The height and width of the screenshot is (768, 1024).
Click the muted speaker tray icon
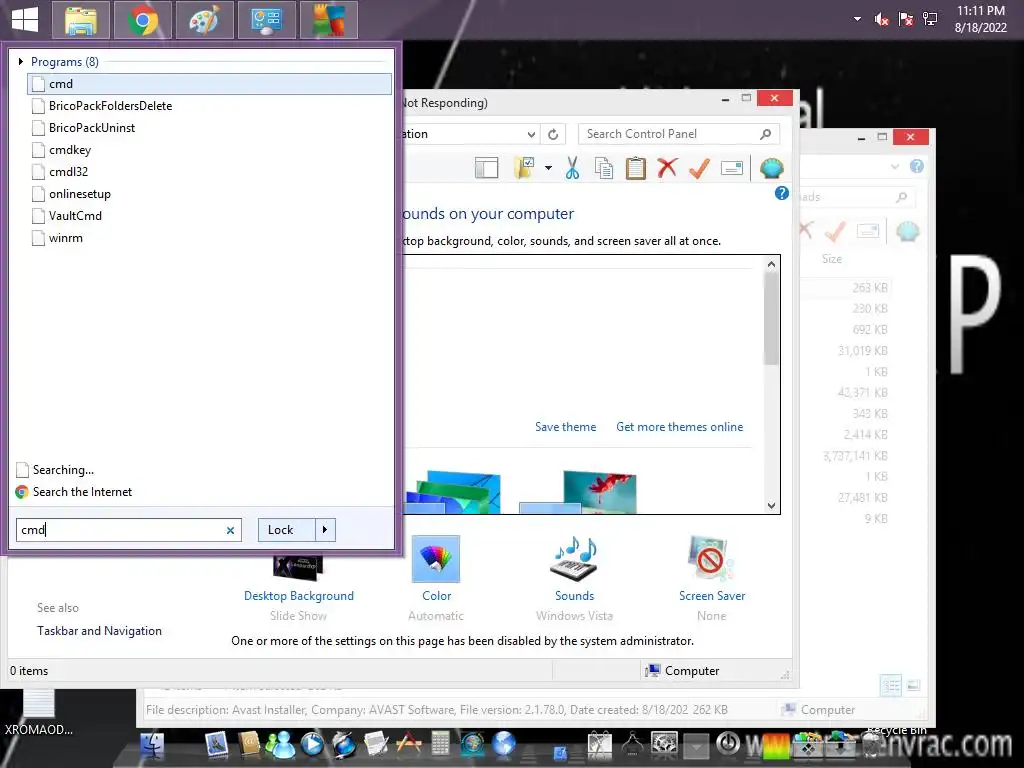click(x=882, y=20)
